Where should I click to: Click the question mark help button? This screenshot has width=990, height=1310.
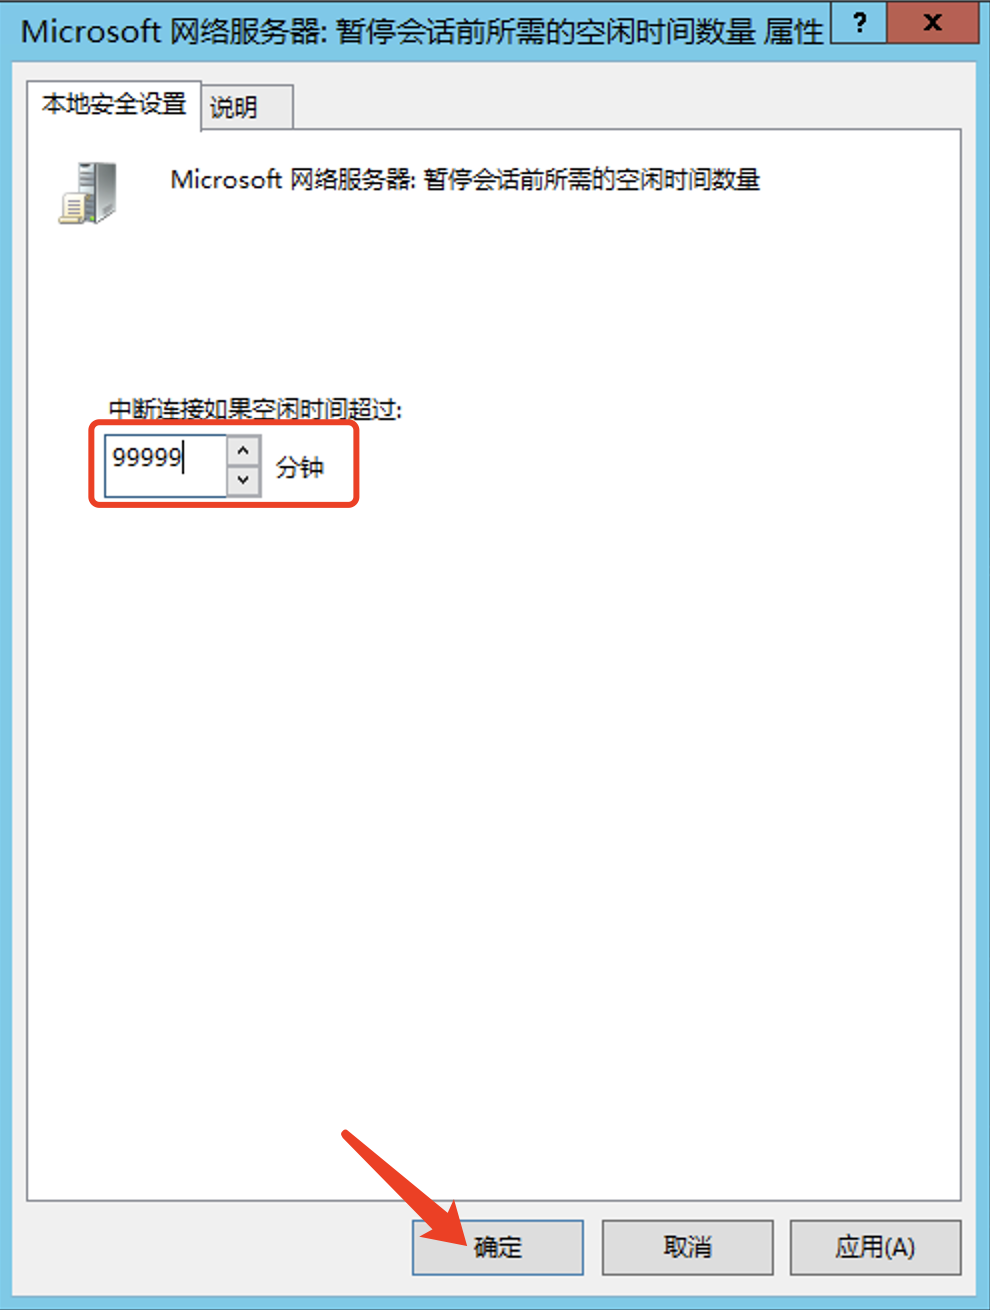point(858,23)
